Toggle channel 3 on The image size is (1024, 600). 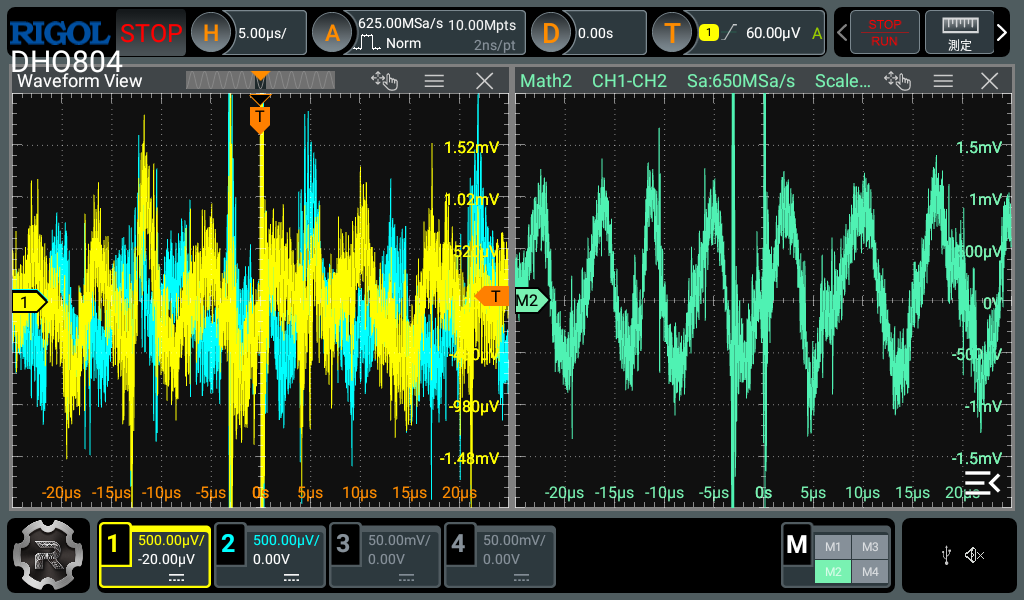pyautogui.click(x=343, y=543)
